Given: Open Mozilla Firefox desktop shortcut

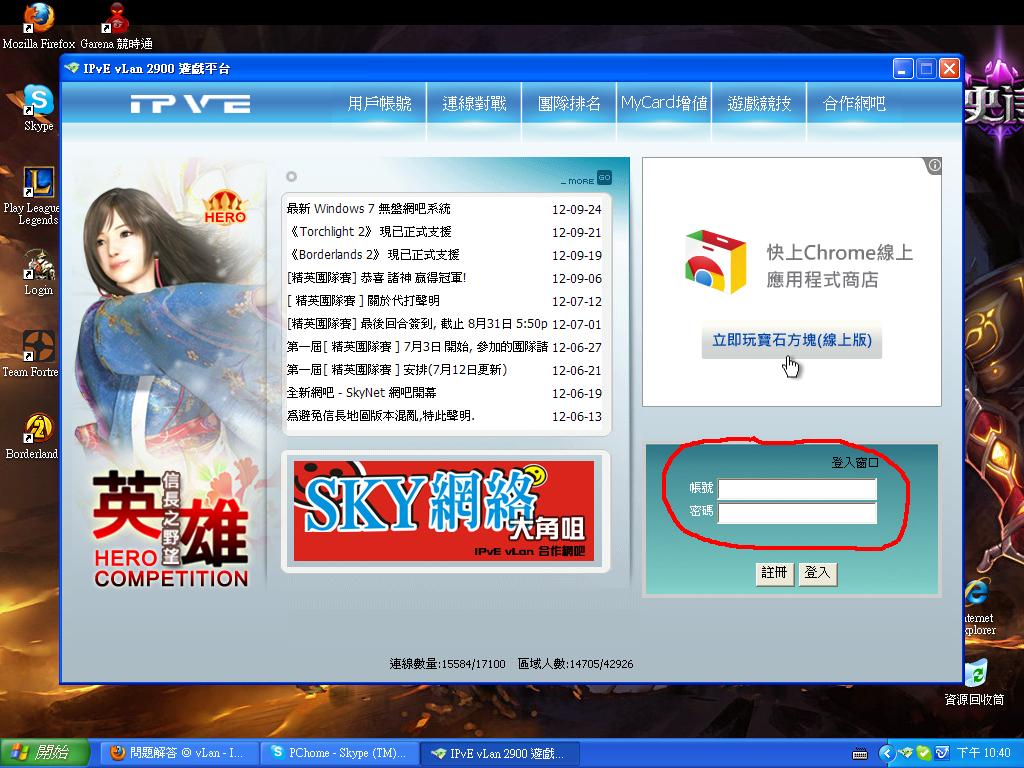Looking at the screenshot, I should (x=38, y=20).
